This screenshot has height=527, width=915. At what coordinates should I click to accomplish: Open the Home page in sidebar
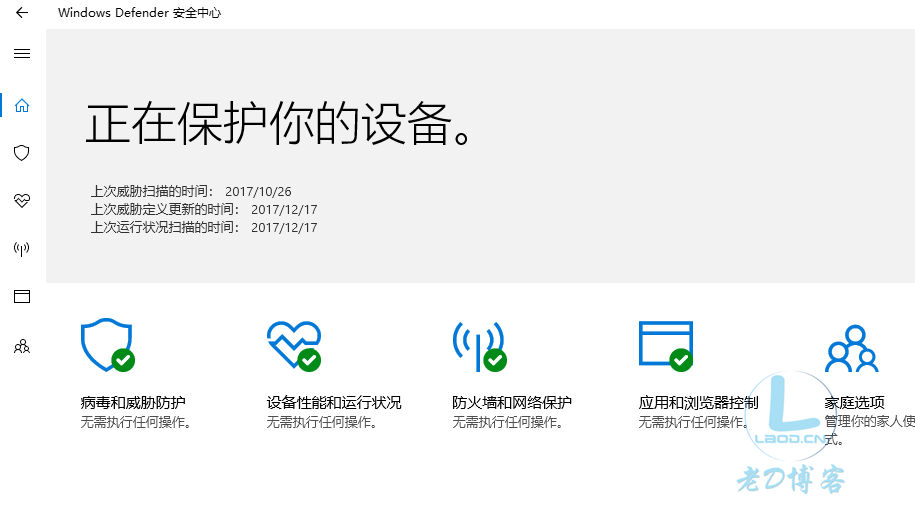tap(22, 106)
